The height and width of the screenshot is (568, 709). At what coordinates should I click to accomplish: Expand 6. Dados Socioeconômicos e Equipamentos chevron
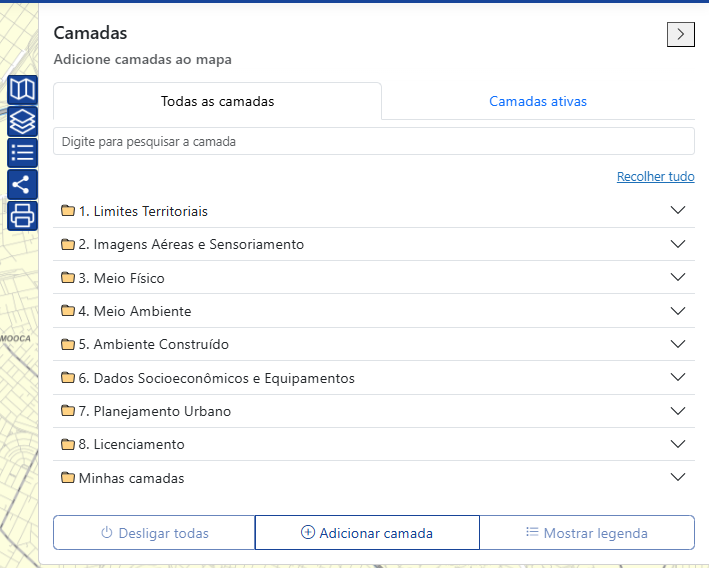click(x=677, y=377)
